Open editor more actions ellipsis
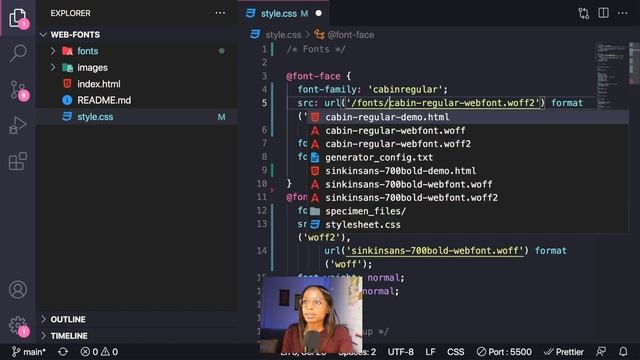640x360 pixels. coord(622,13)
